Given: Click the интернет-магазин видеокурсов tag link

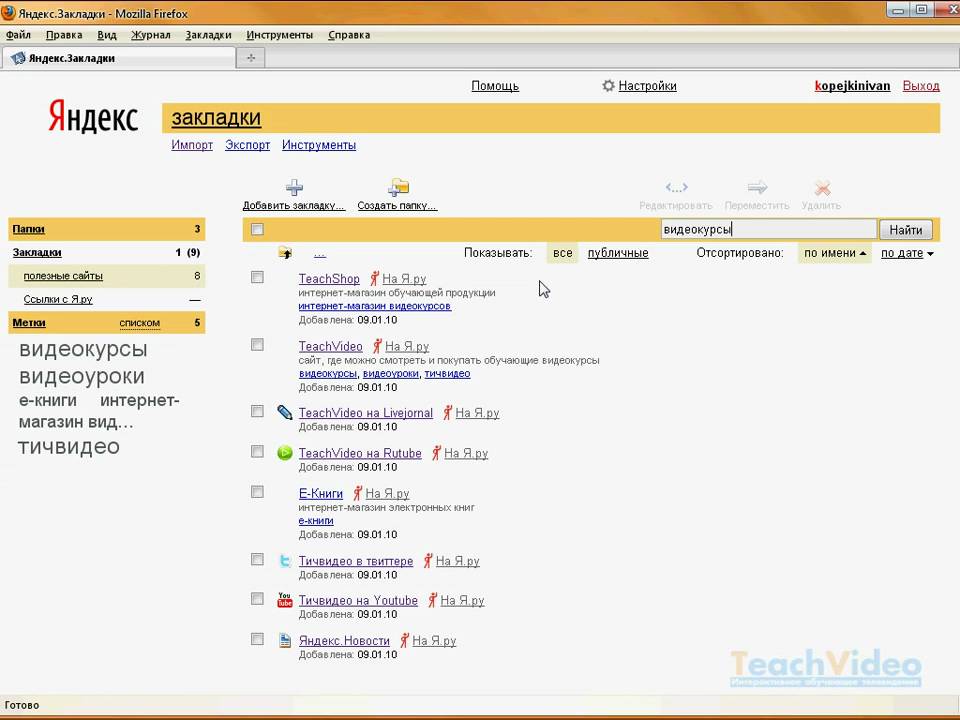Looking at the screenshot, I should click(375, 306).
